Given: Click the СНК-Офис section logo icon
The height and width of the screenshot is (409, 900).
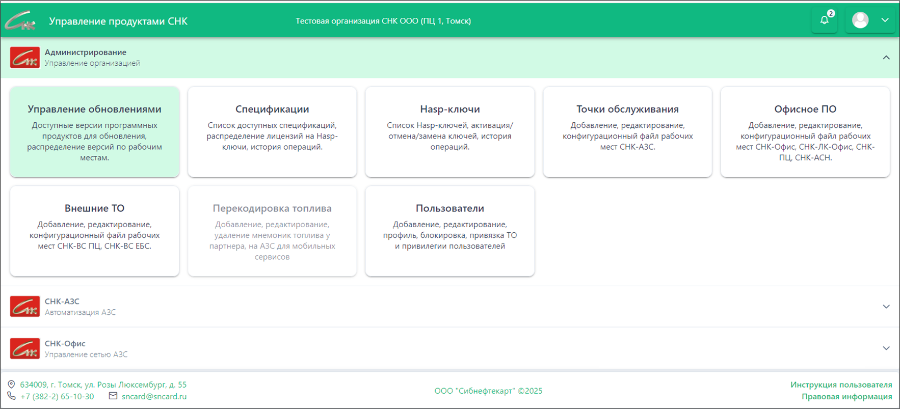Looking at the screenshot, I should (24, 348).
